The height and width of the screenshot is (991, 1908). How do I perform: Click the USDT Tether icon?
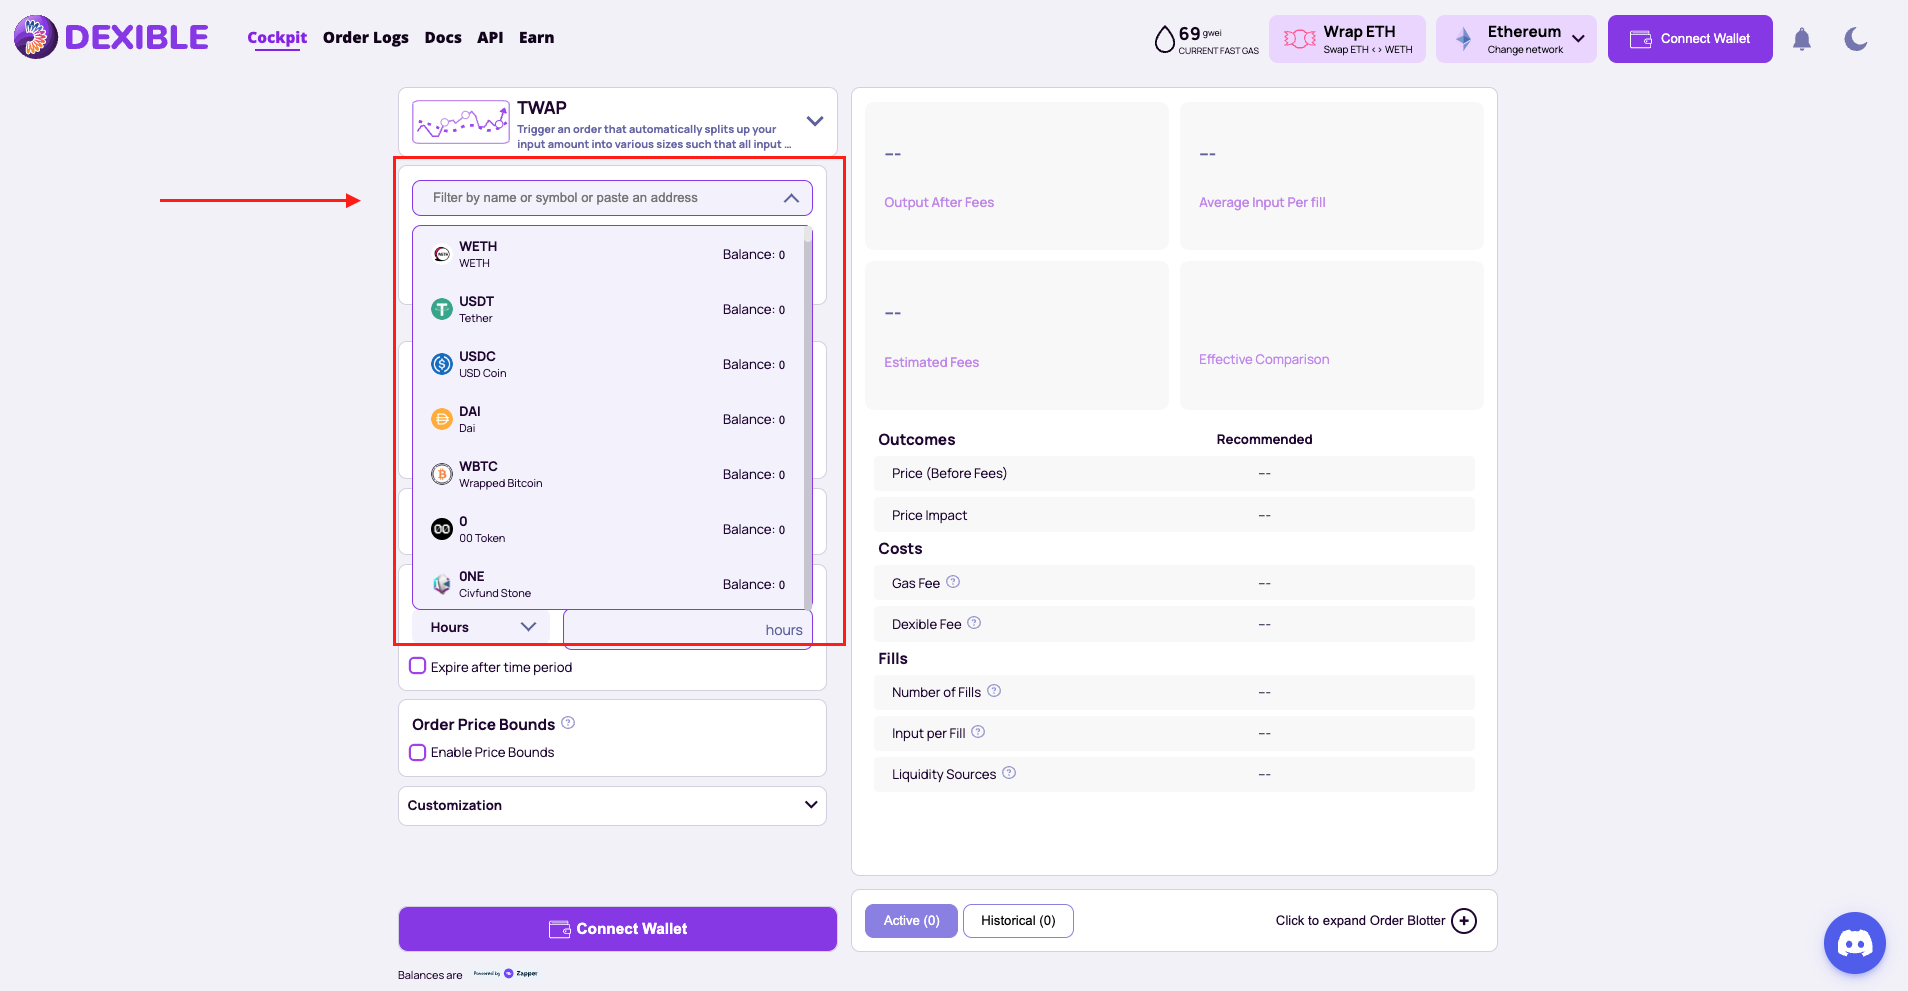pos(442,309)
